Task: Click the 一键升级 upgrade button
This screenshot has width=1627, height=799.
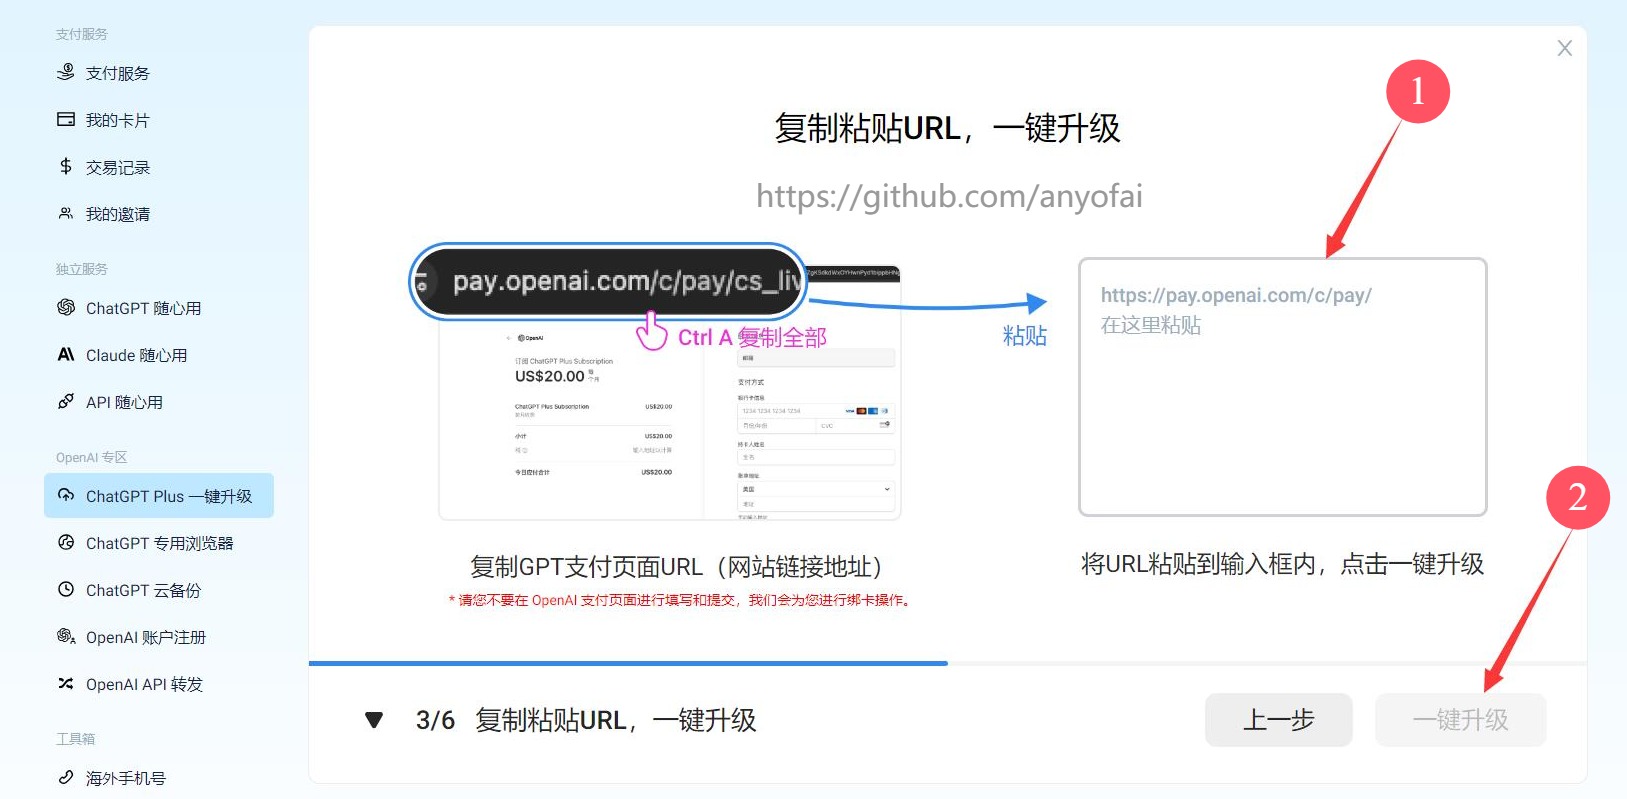Action: coord(1460,720)
